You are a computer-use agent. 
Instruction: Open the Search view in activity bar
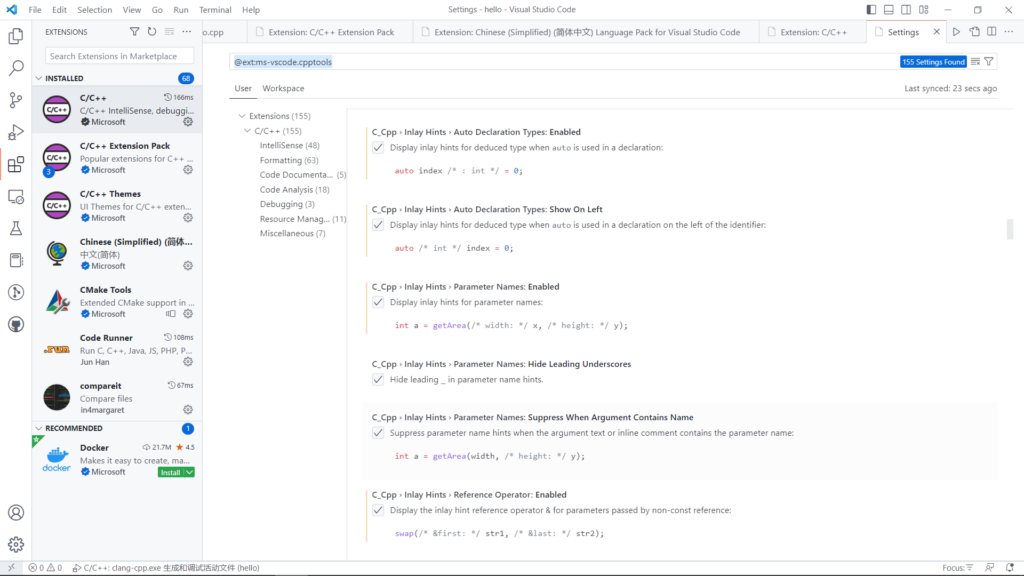point(16,69)
